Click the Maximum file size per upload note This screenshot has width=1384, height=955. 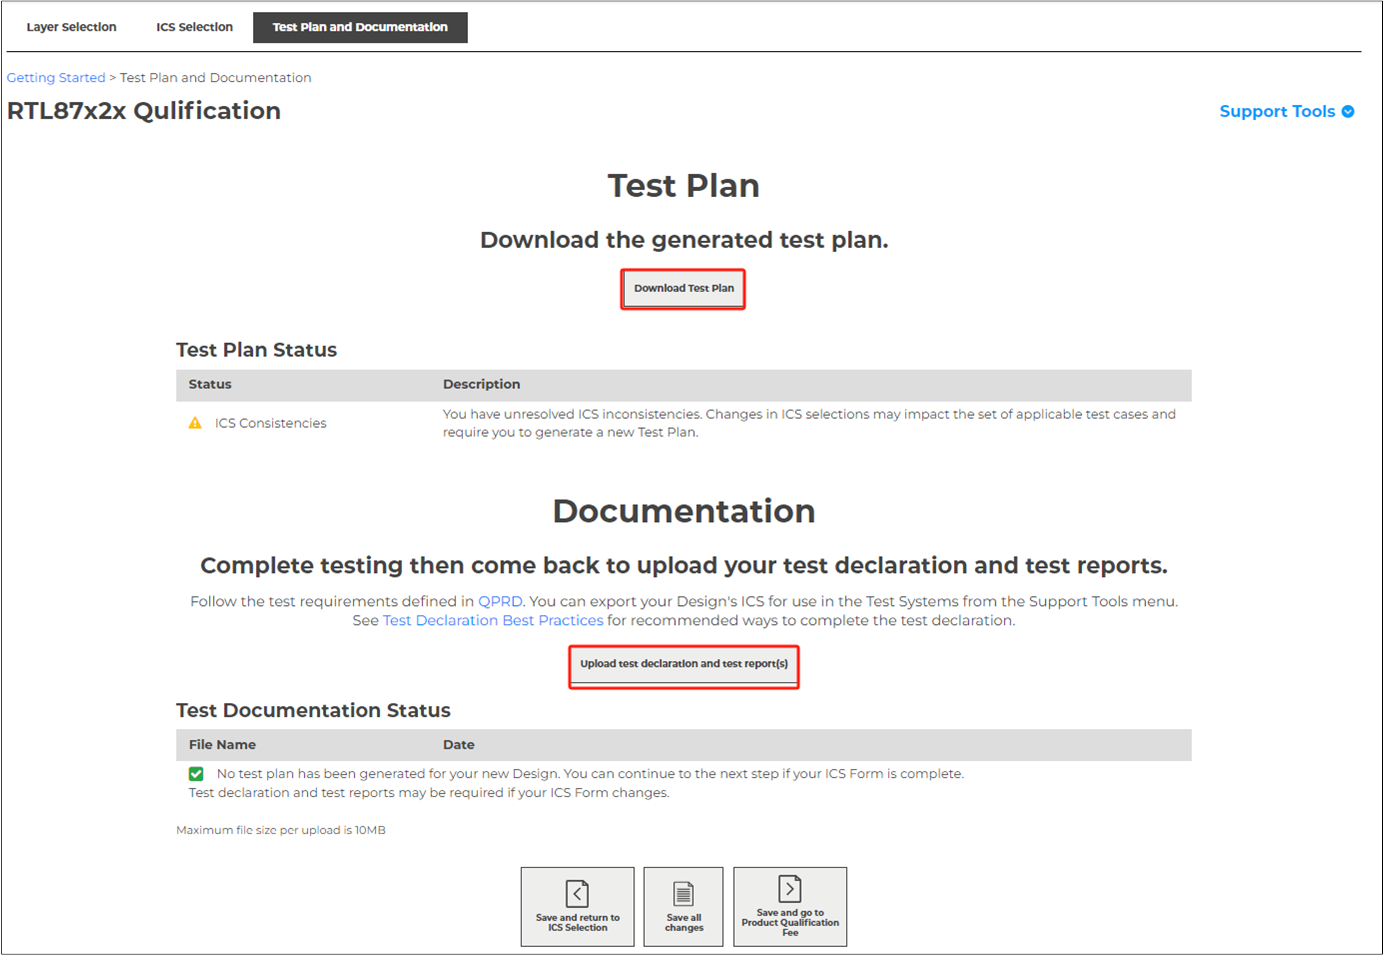[281, 830]
